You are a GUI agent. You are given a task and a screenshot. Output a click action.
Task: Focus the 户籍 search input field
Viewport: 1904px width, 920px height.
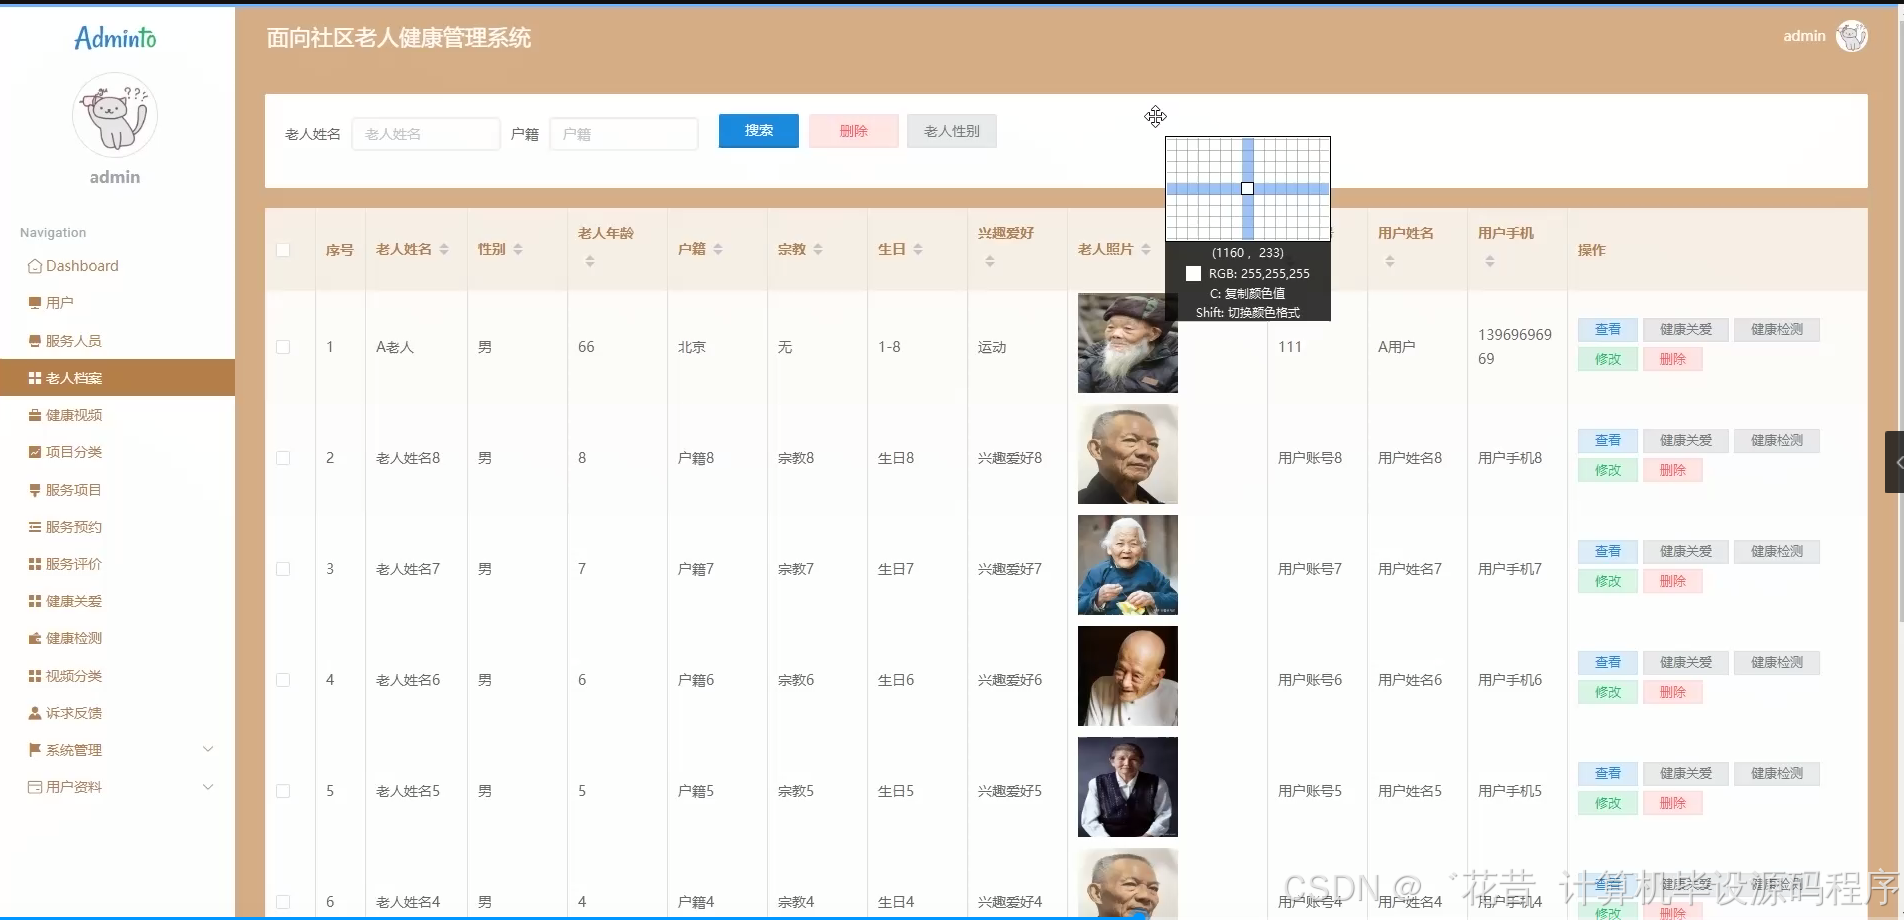click(x=624, y=134)
